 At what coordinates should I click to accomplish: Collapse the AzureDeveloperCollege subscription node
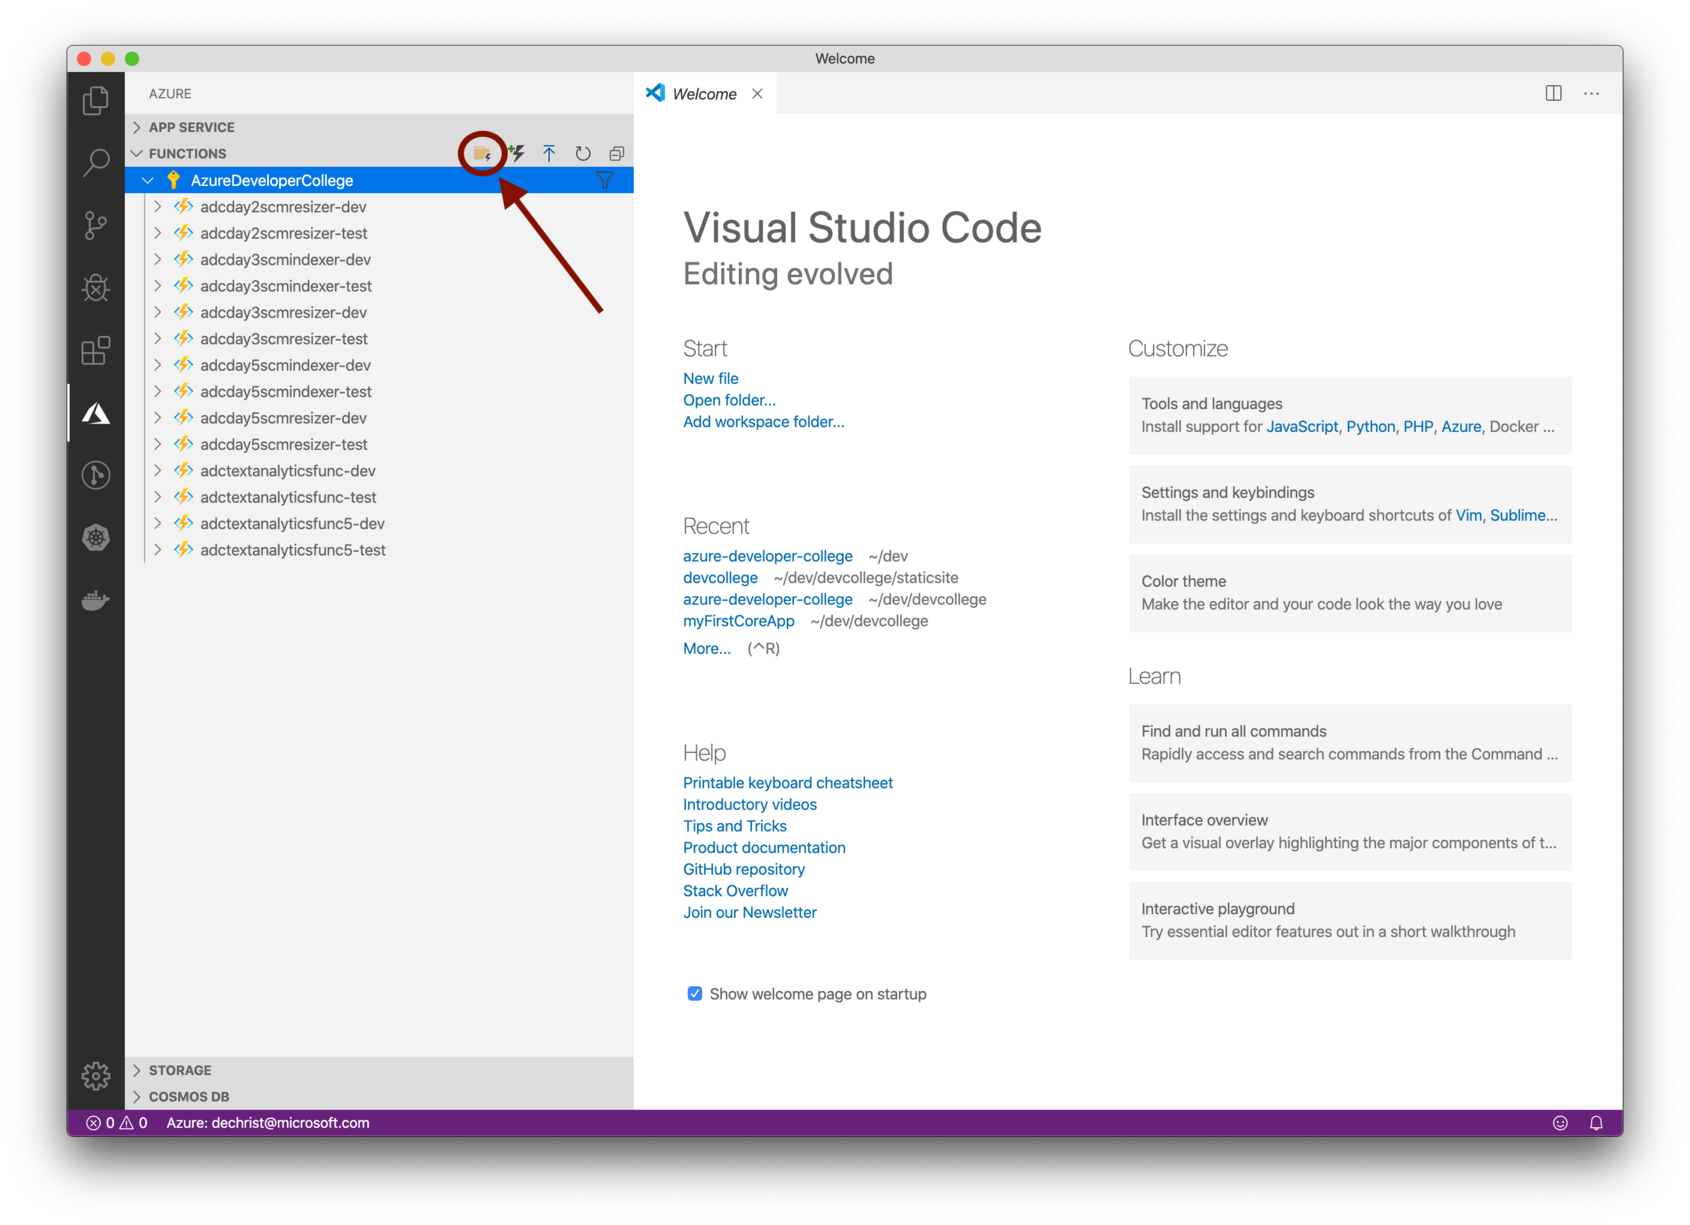coord(148,181)
